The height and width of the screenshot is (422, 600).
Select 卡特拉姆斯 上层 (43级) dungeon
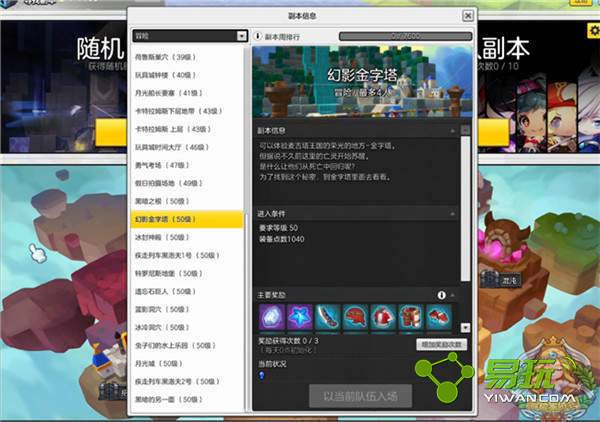coord(187,129)
